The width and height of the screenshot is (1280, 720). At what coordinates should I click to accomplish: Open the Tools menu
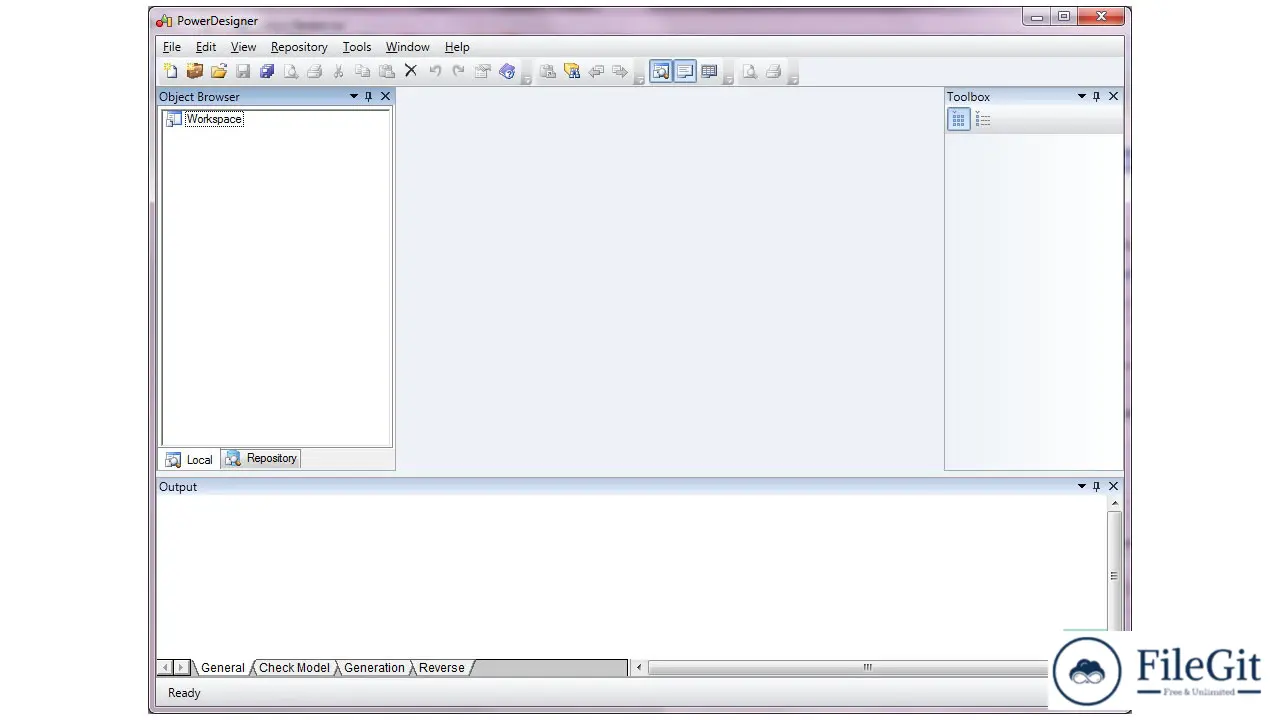tap(357, 47)
